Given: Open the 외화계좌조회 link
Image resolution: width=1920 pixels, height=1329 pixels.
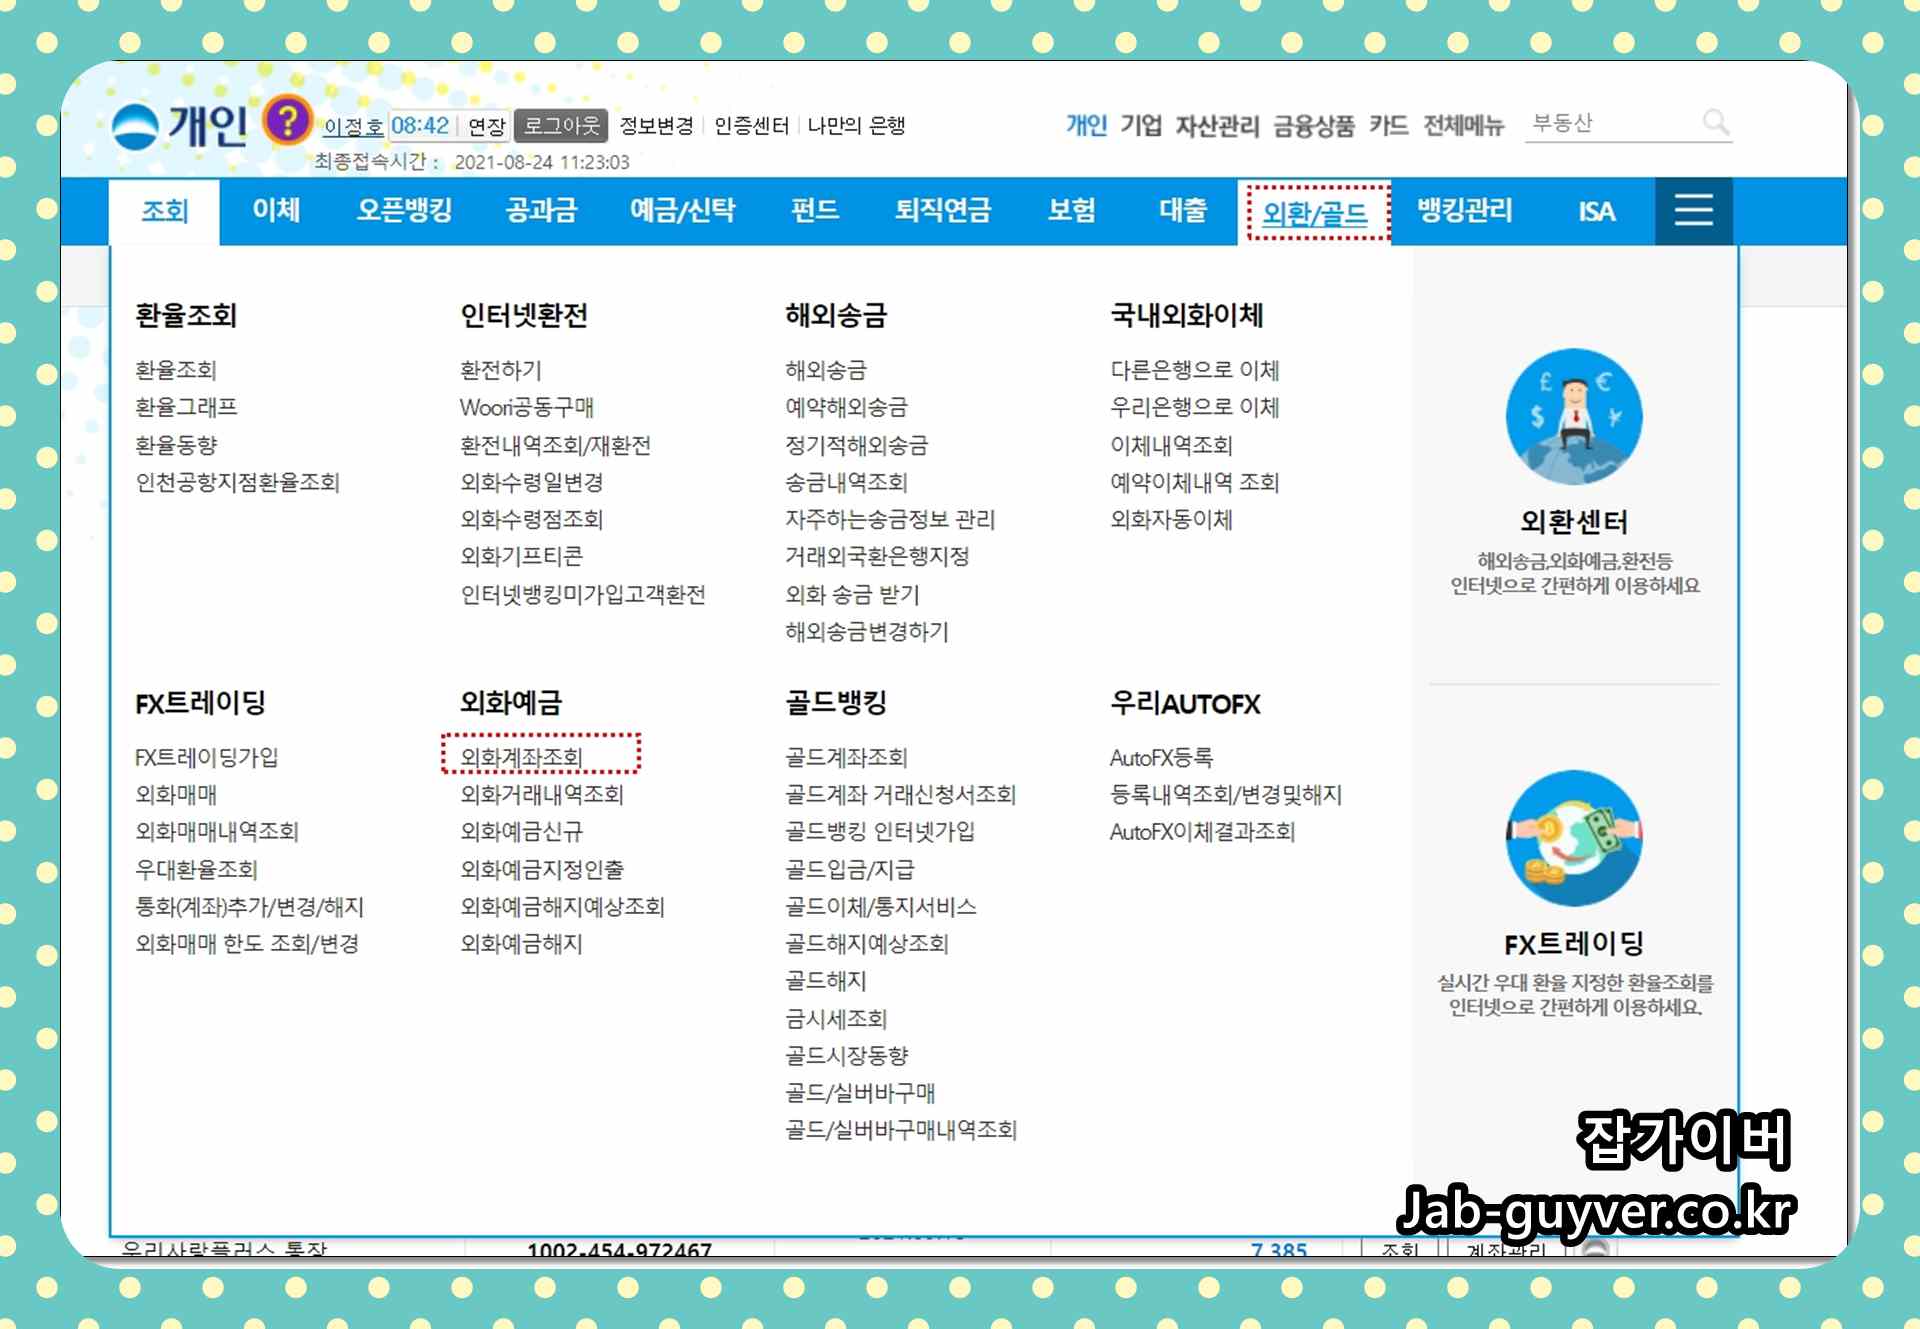Looking at the screenshot, I should point(521,757).
